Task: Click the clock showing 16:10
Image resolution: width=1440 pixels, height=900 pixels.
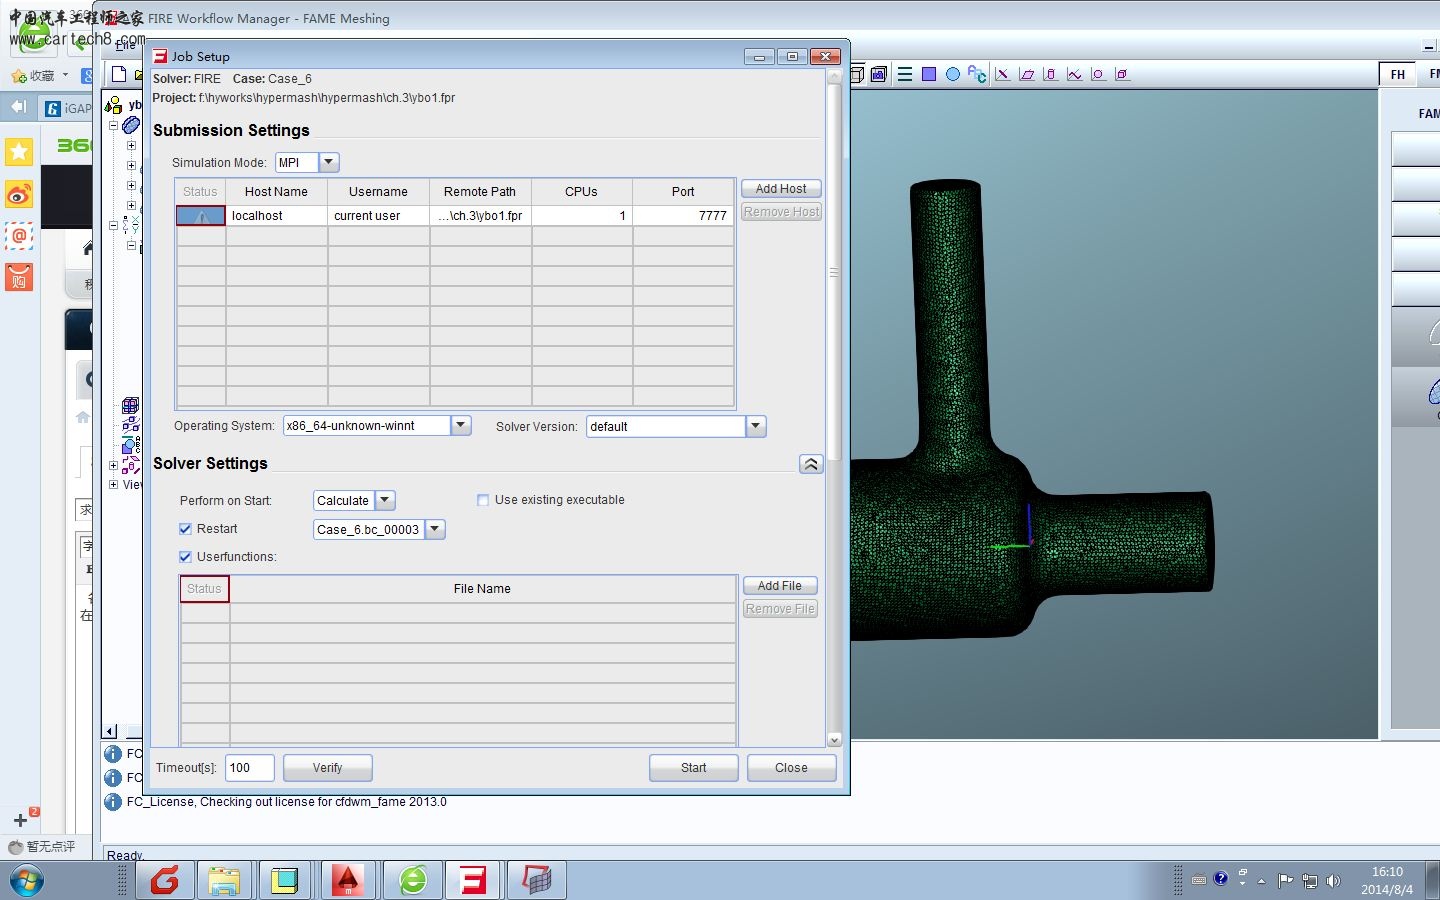Action: tap(1387, 872)
